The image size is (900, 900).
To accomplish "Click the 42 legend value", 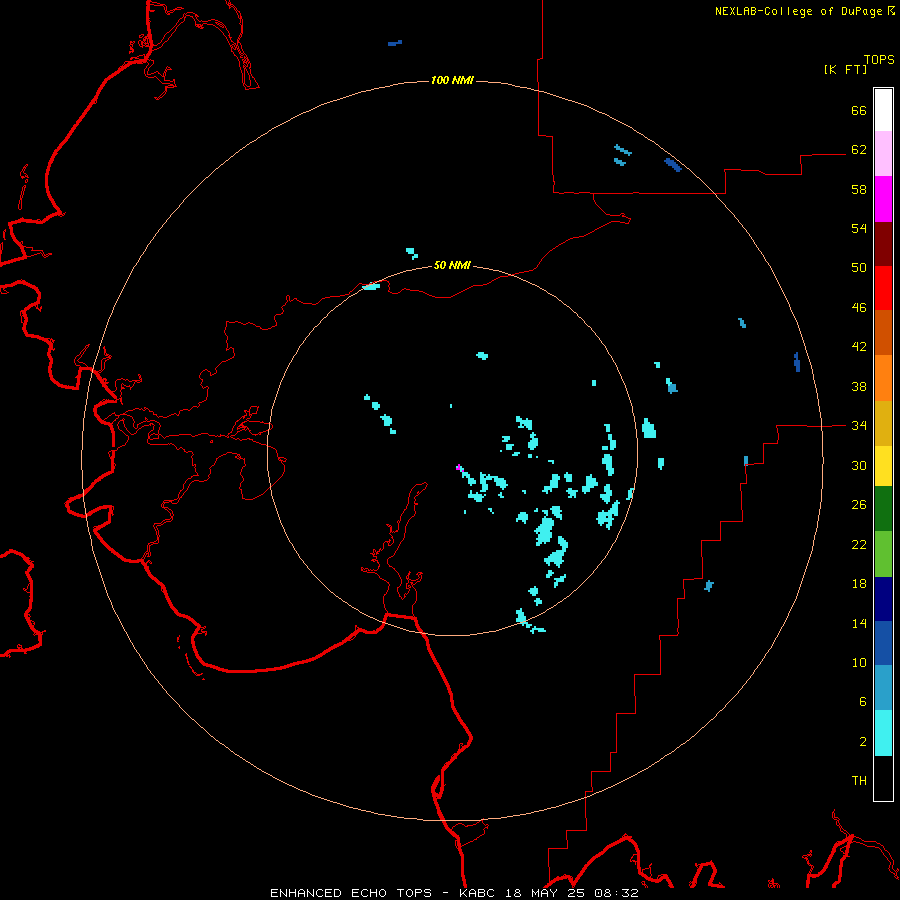I will click(x=859, y=347).
